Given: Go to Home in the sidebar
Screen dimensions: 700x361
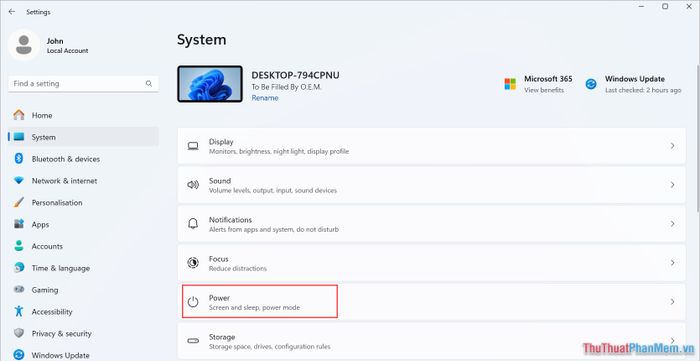Looking at the screenshot, I should pyautogui.click(x=42, y=115).
